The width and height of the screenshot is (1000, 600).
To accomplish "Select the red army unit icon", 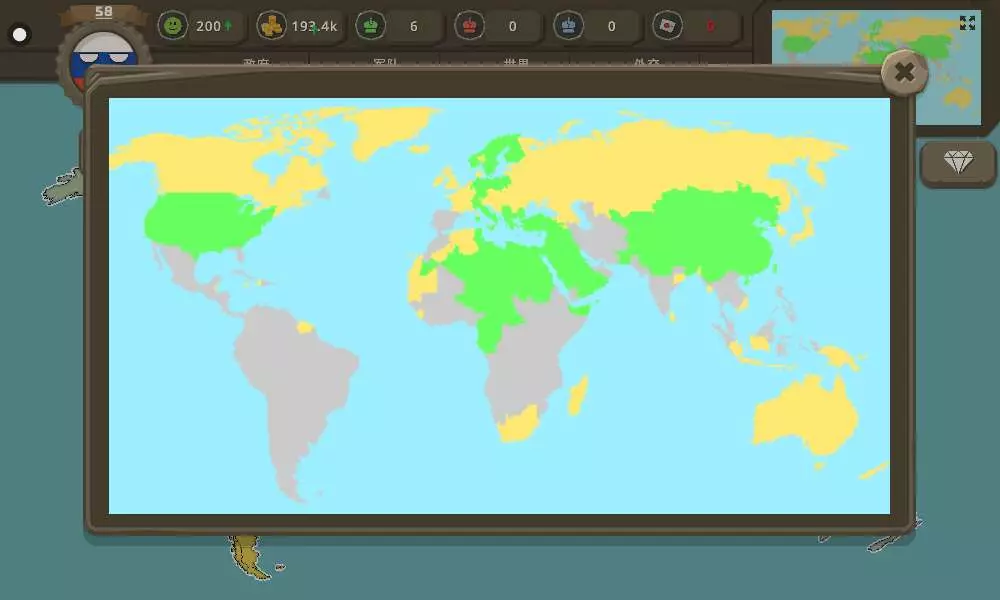I will [x=469, y=26].
